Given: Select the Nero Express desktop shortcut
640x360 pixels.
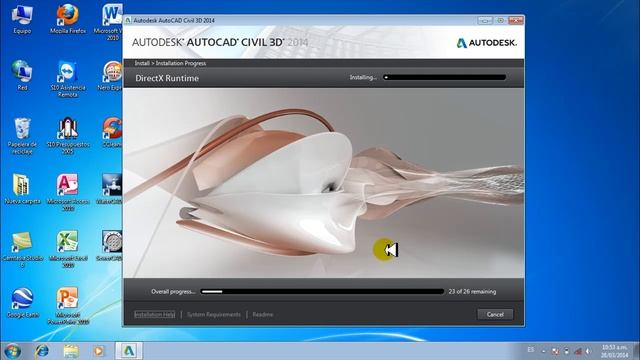Looking at the screenshot, I should pos(111,76).
